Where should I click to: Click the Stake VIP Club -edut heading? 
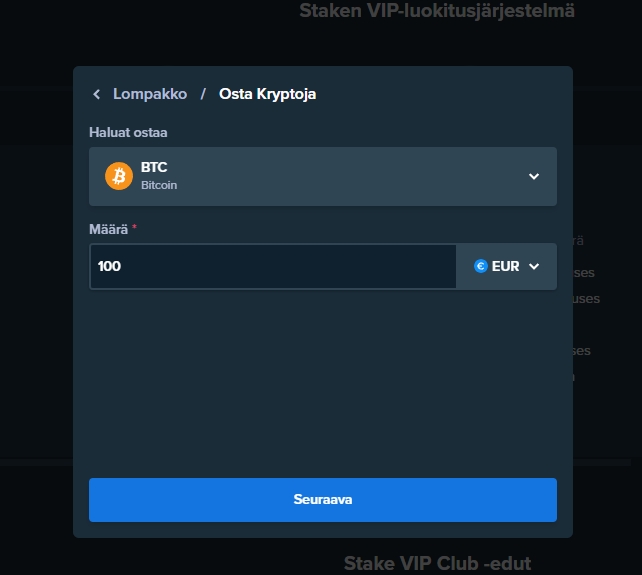437,563
